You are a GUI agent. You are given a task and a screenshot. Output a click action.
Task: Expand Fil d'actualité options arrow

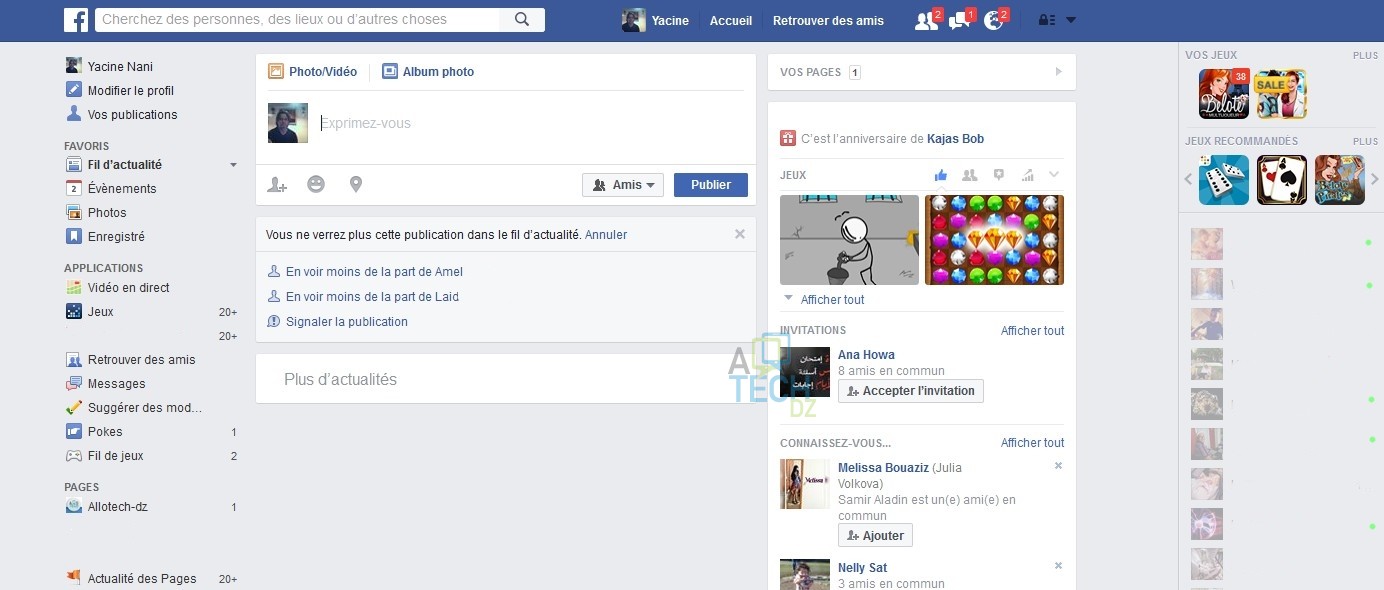(x=233, y=164)
